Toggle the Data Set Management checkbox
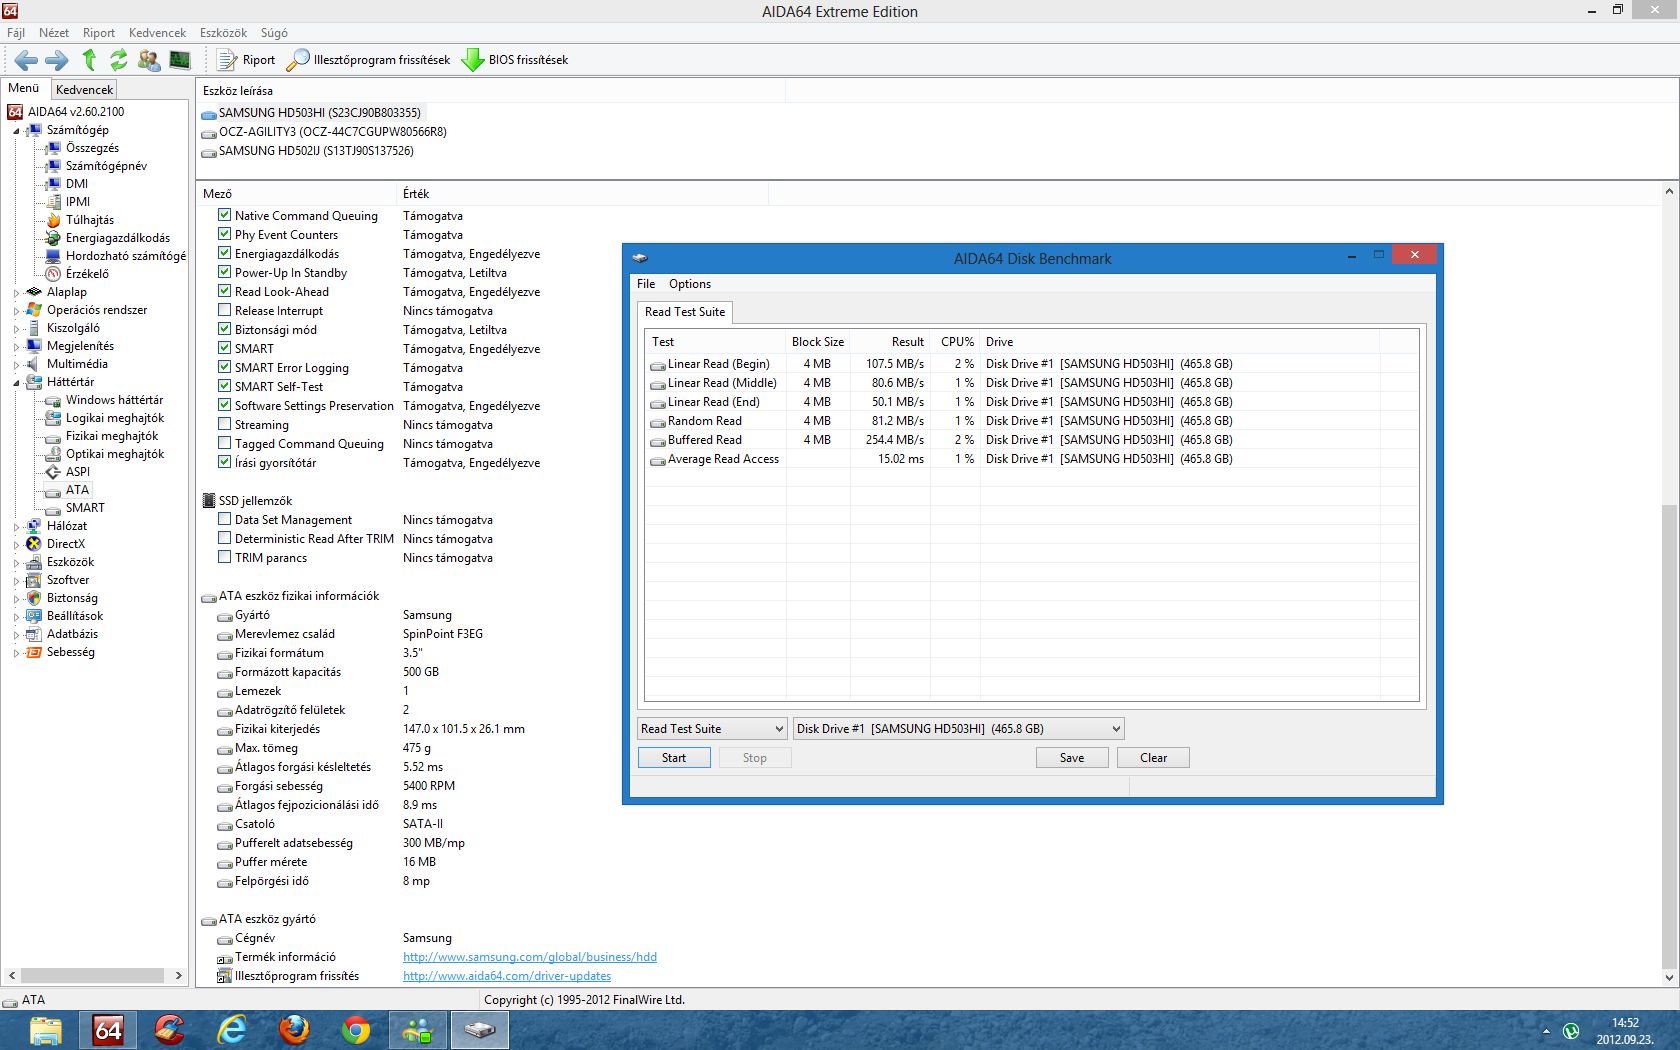 pos(224,519)
